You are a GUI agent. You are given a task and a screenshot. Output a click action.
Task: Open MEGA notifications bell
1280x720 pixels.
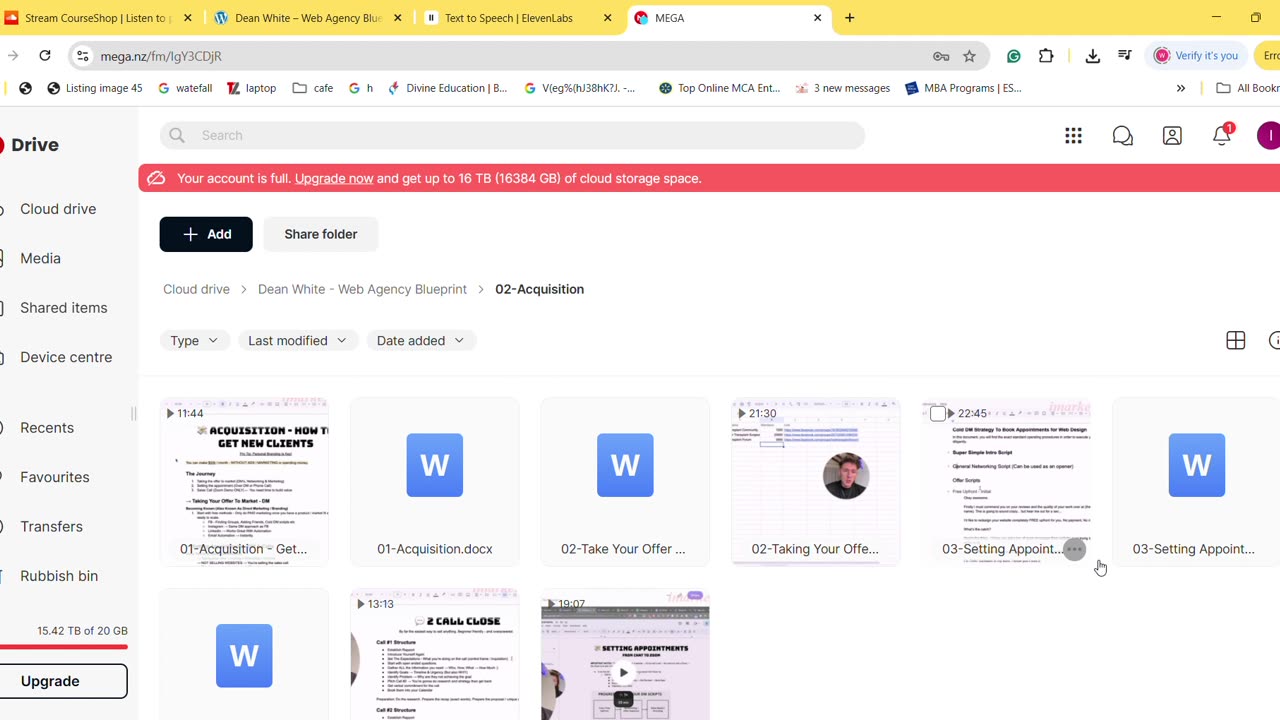click(x=1222, y=135)
